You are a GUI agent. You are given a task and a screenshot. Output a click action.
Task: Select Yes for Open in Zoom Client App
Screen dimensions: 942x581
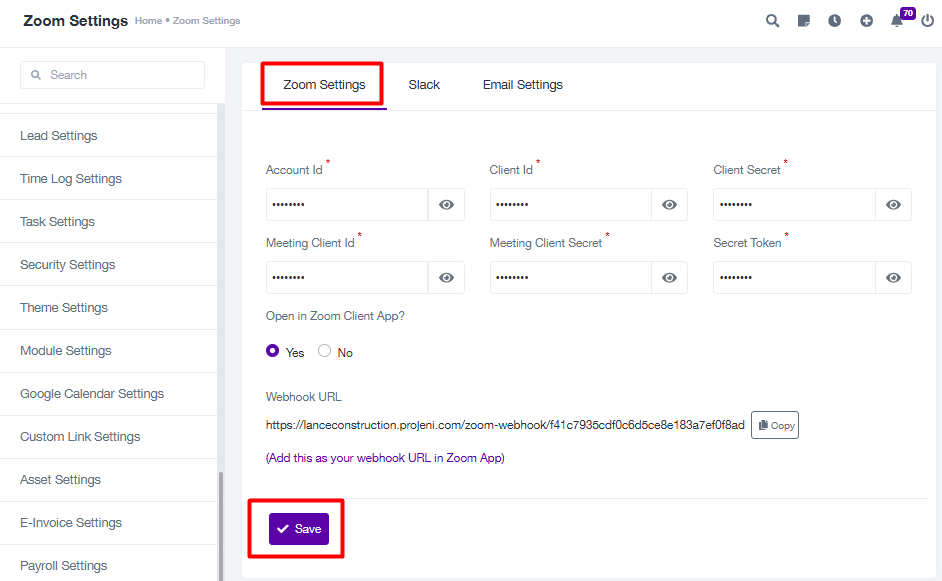point(272,351)
